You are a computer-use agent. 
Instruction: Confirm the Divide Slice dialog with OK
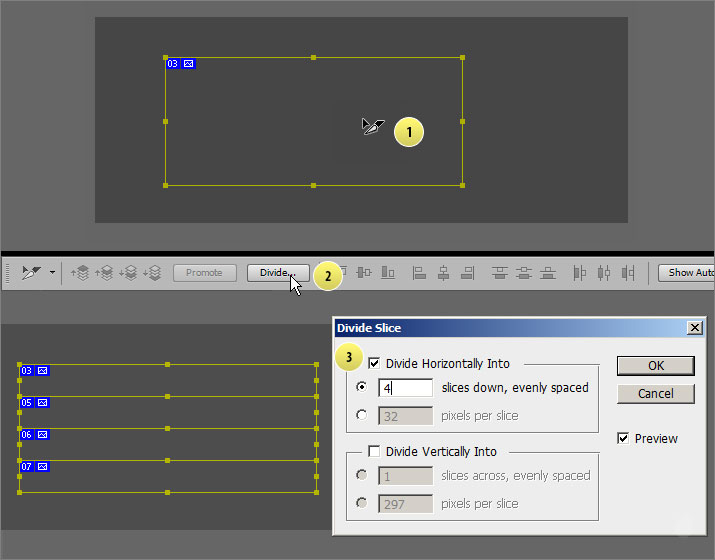655,365
